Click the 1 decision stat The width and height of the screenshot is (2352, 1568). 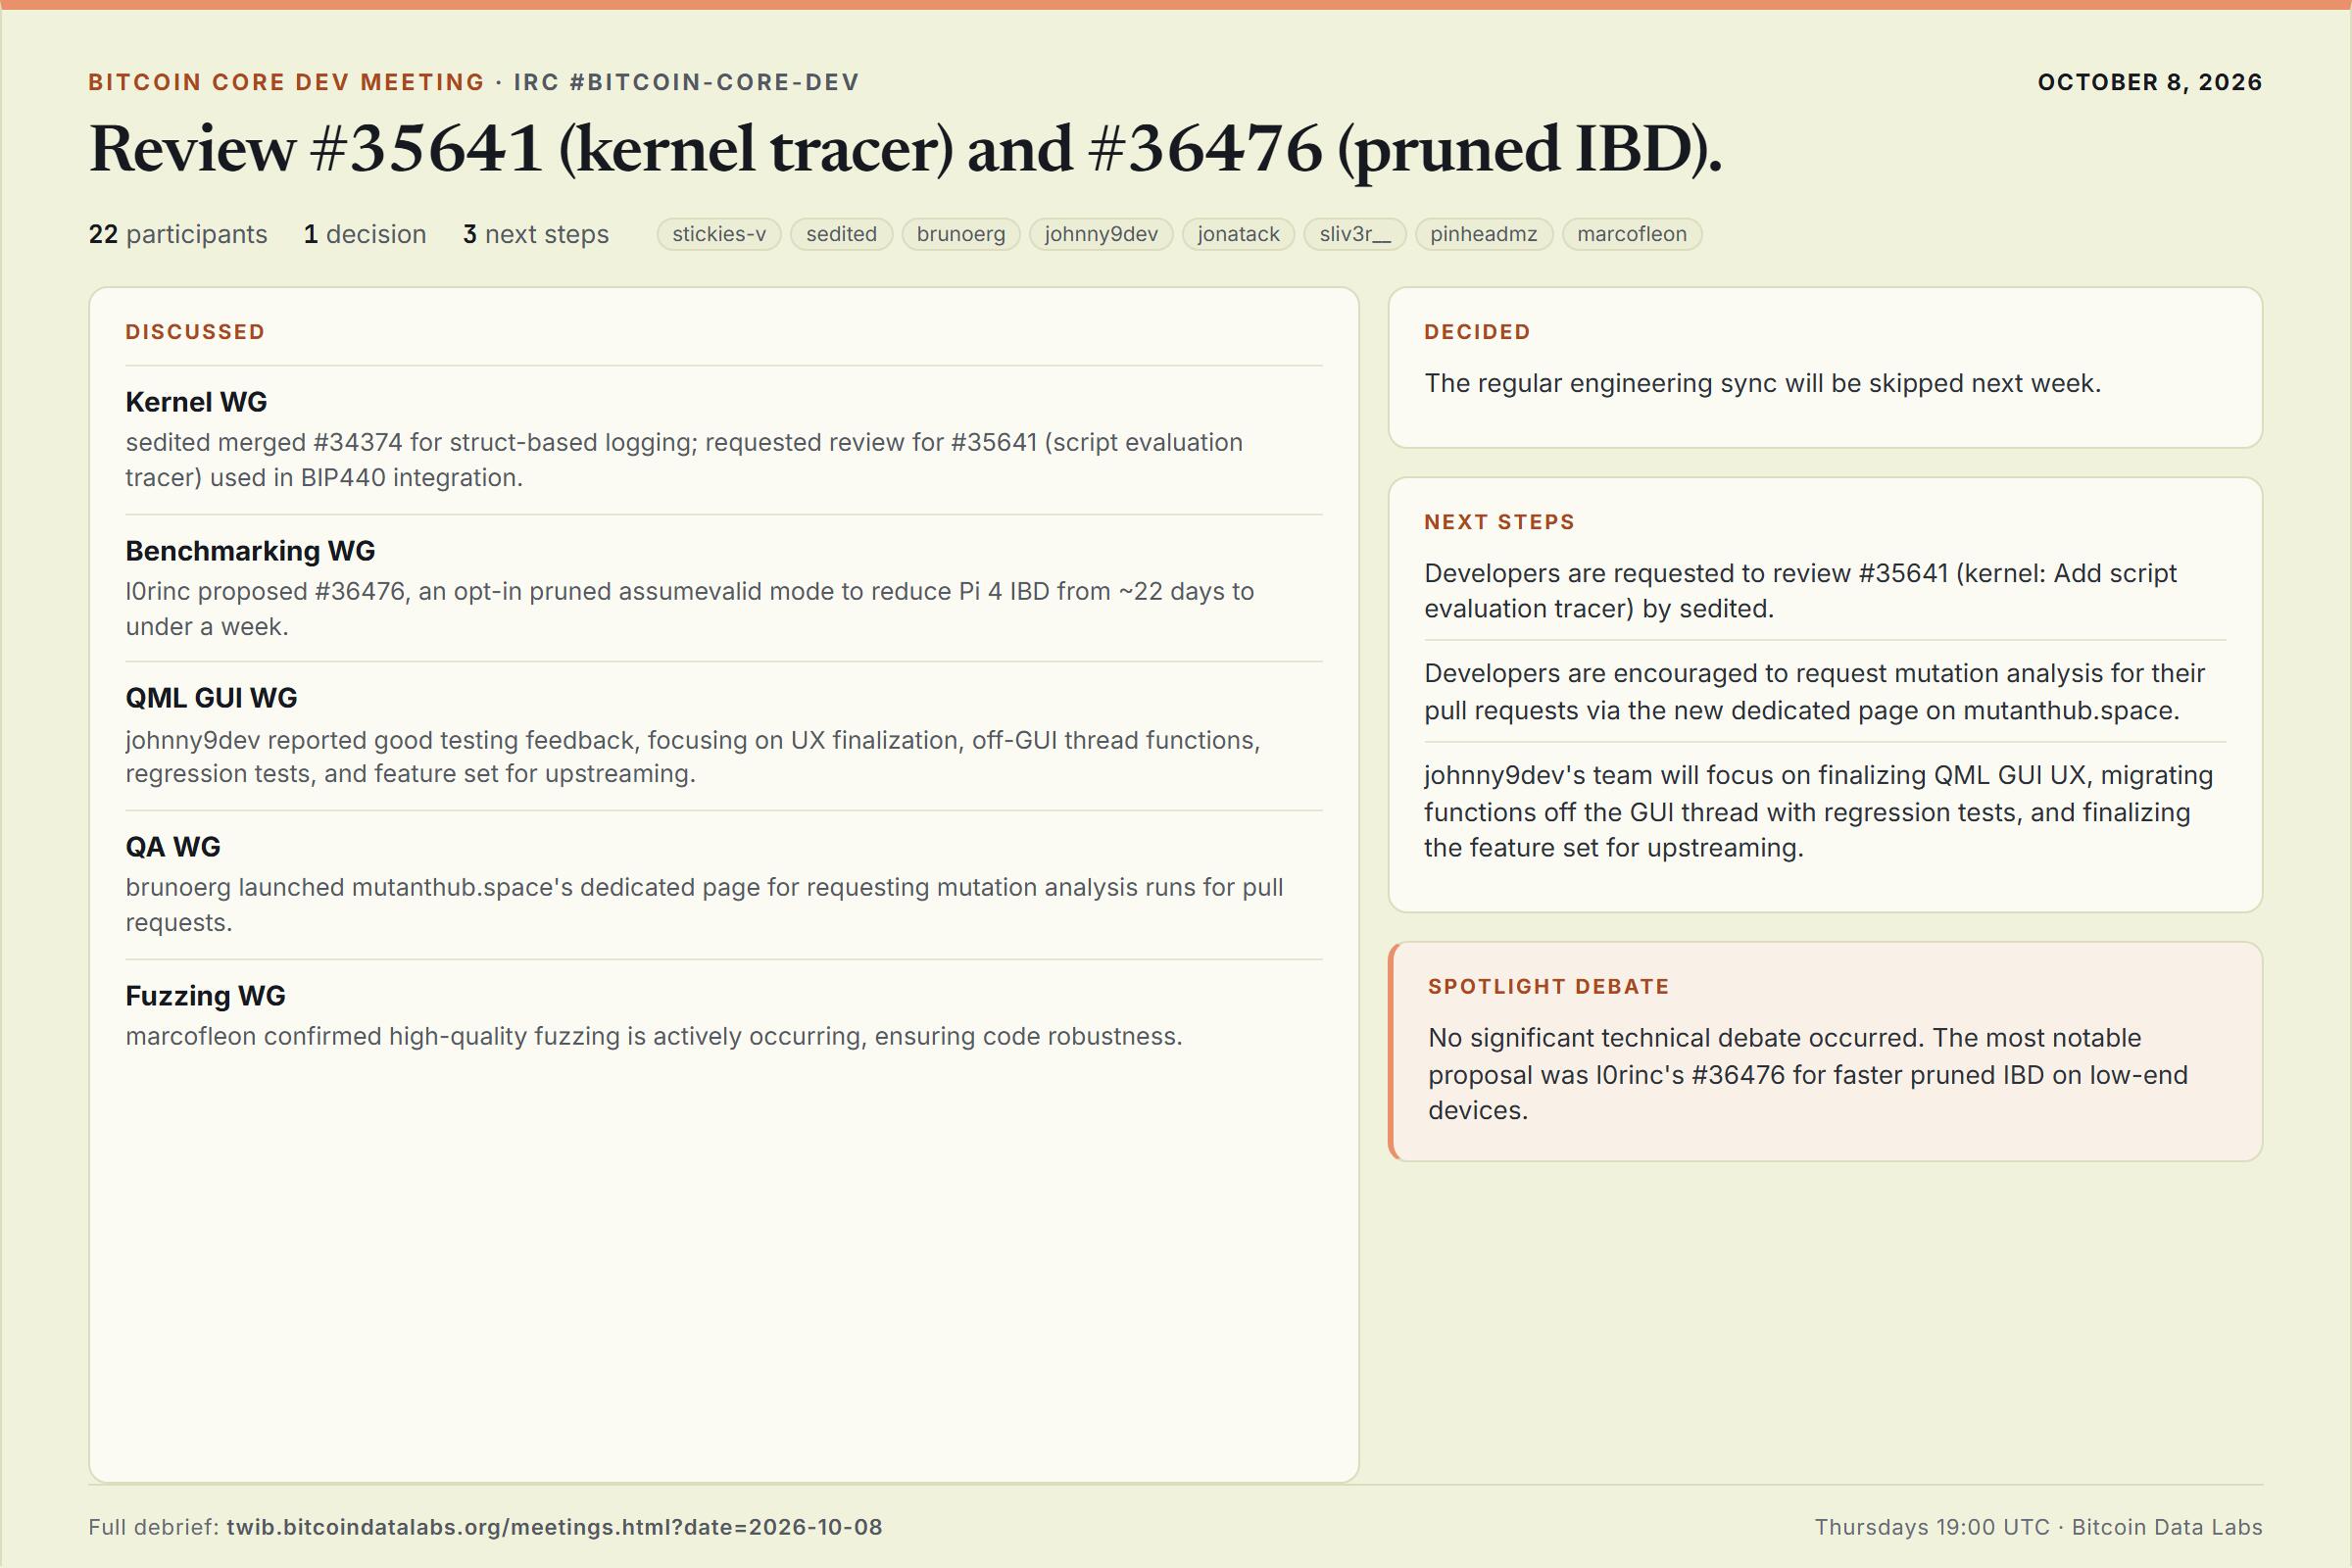(x=365, y=234)
